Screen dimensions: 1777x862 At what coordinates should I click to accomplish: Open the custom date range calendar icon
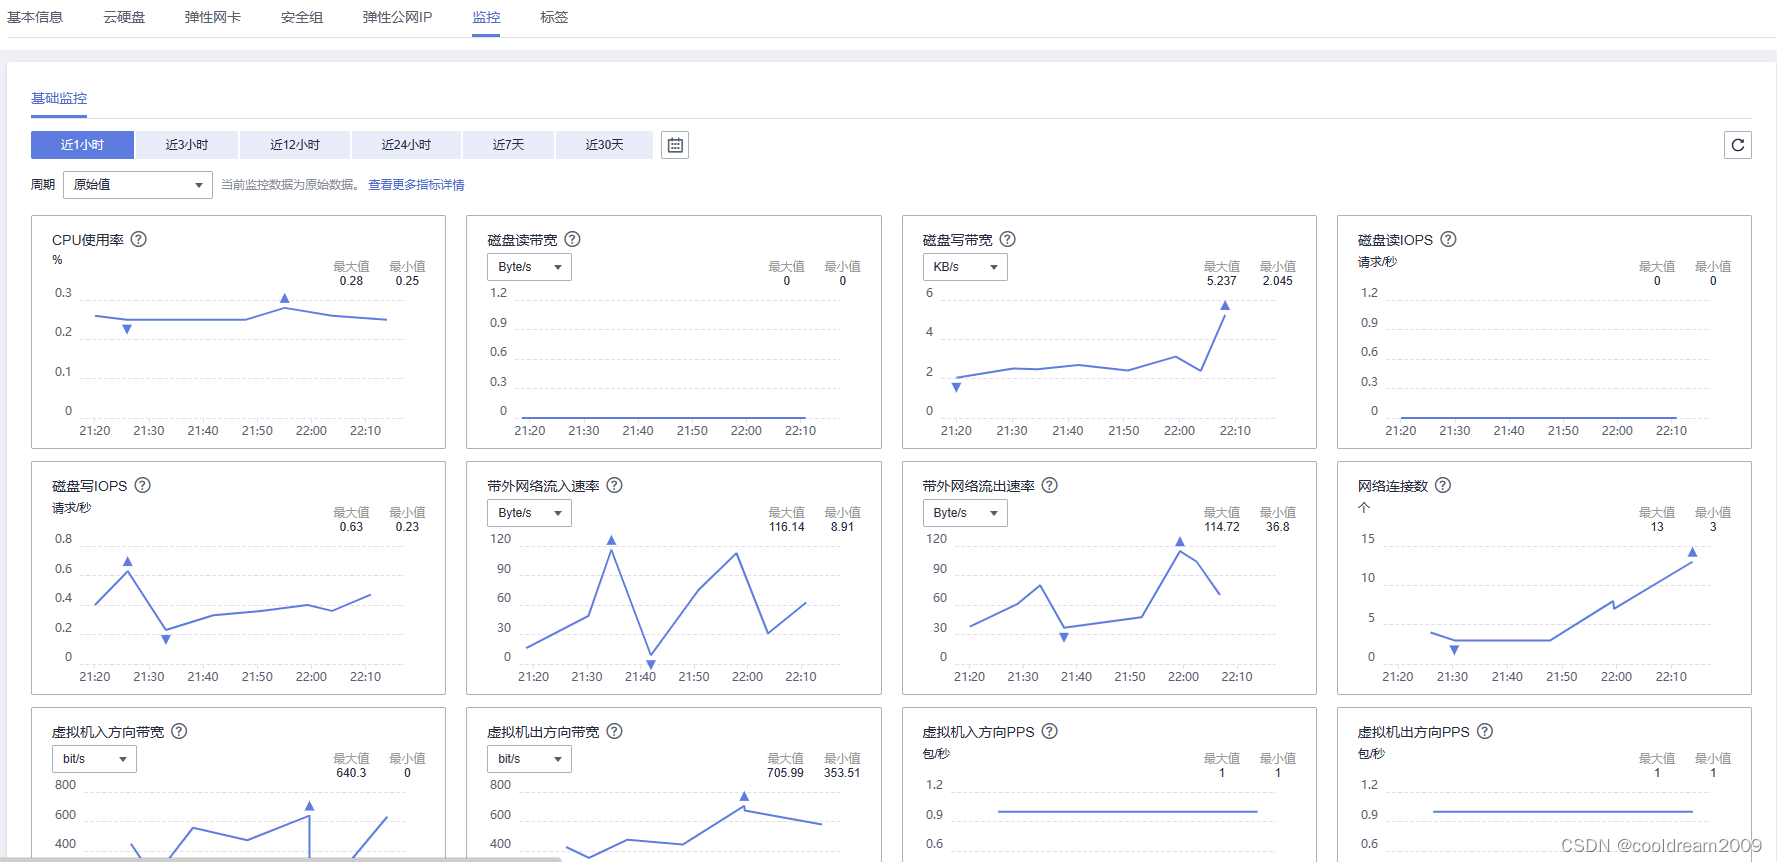coord(675,145)
